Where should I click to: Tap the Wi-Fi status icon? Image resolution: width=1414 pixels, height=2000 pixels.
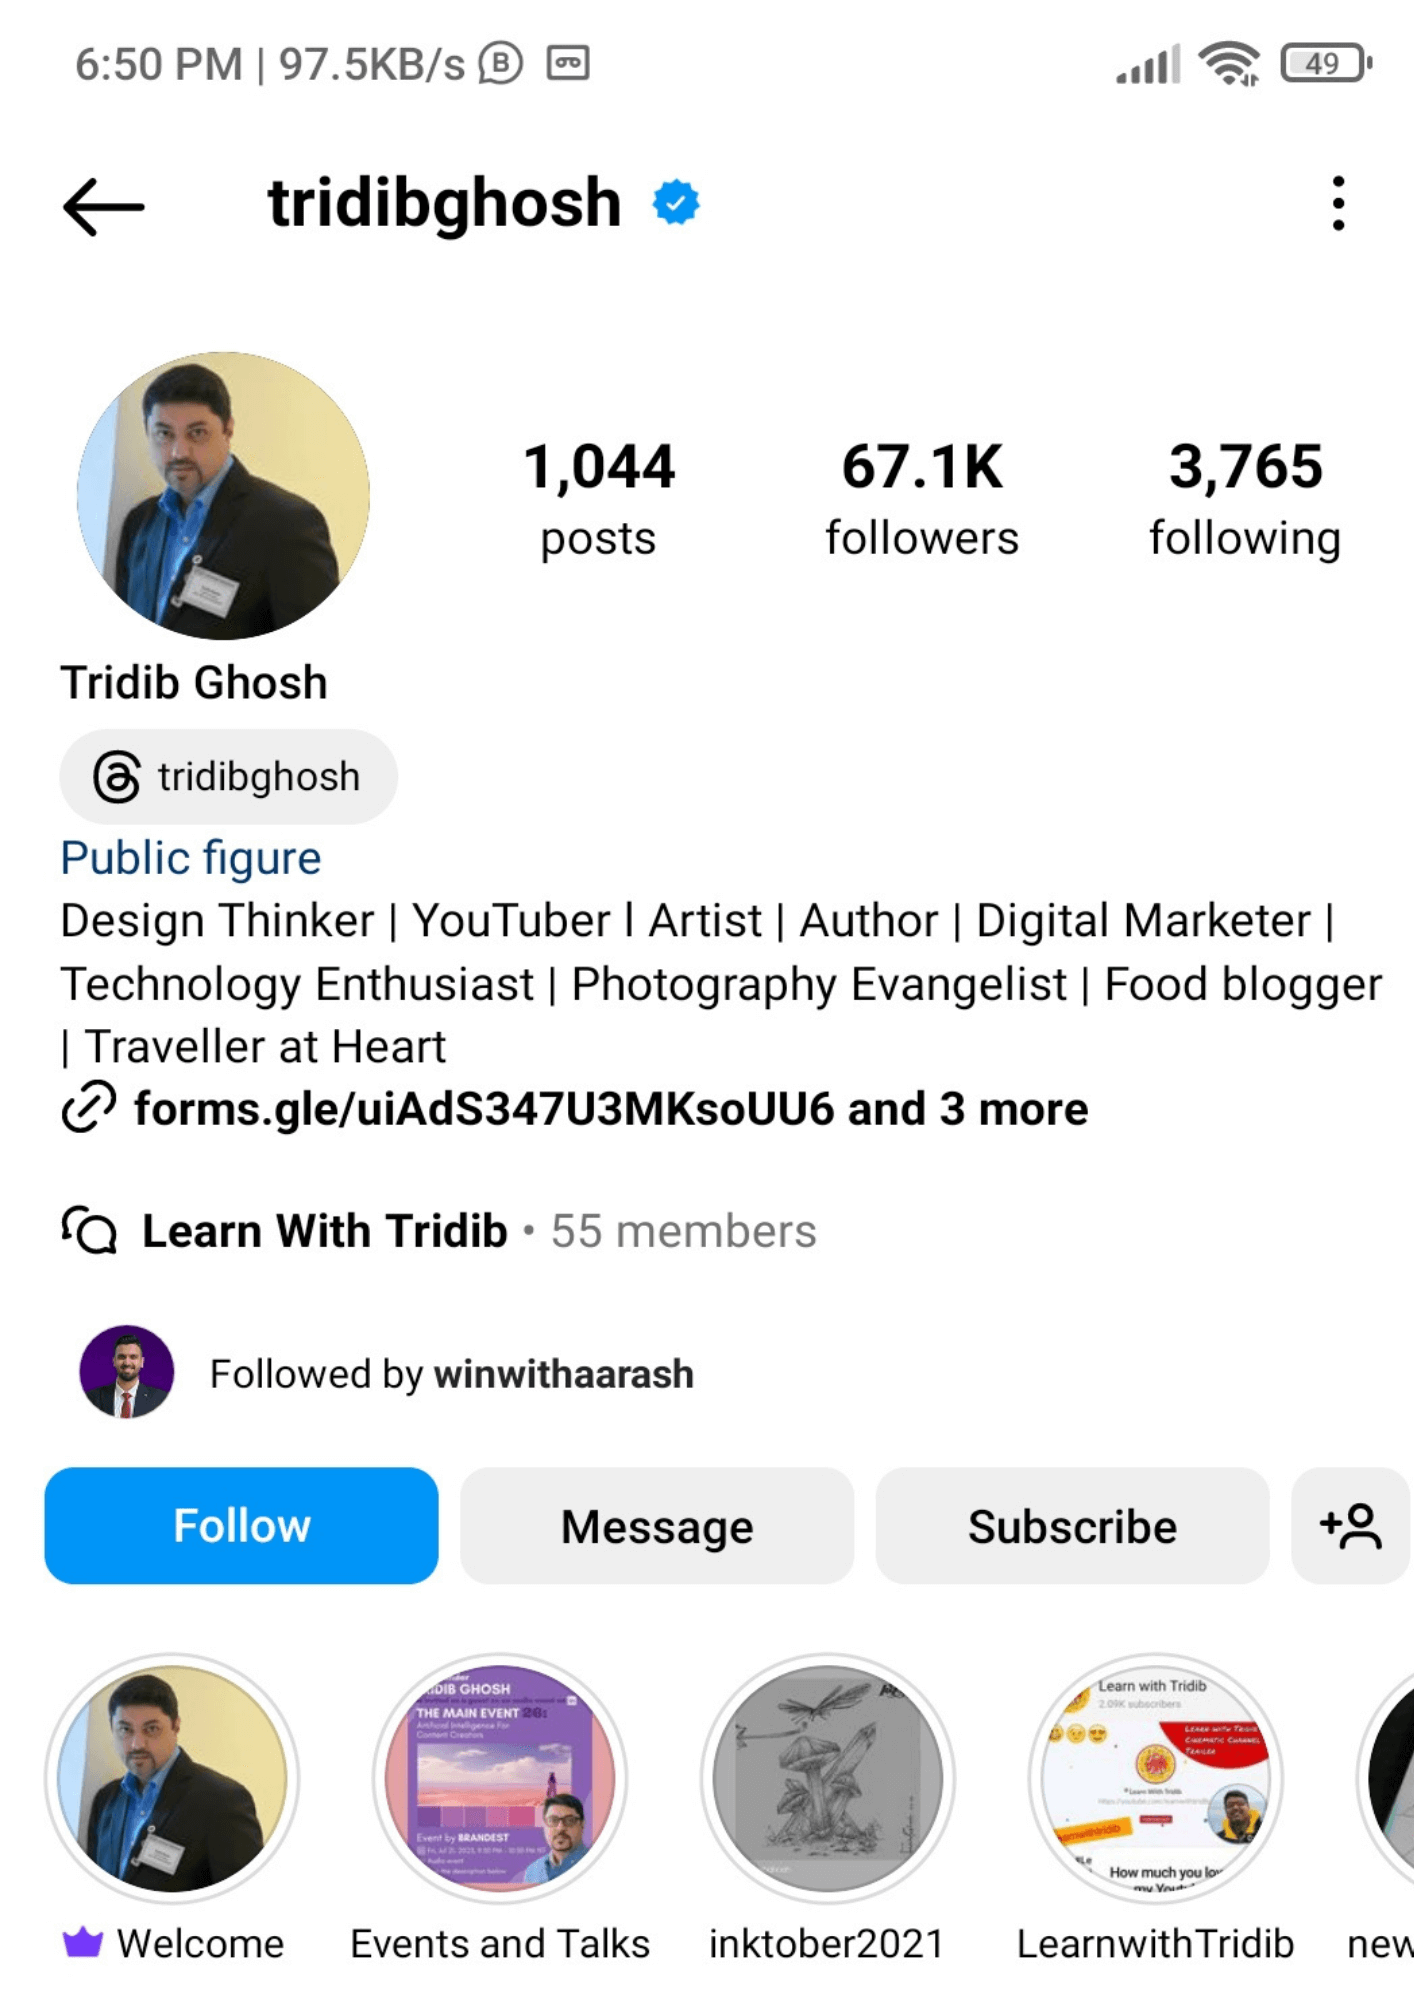click(x=1229, y=65)
